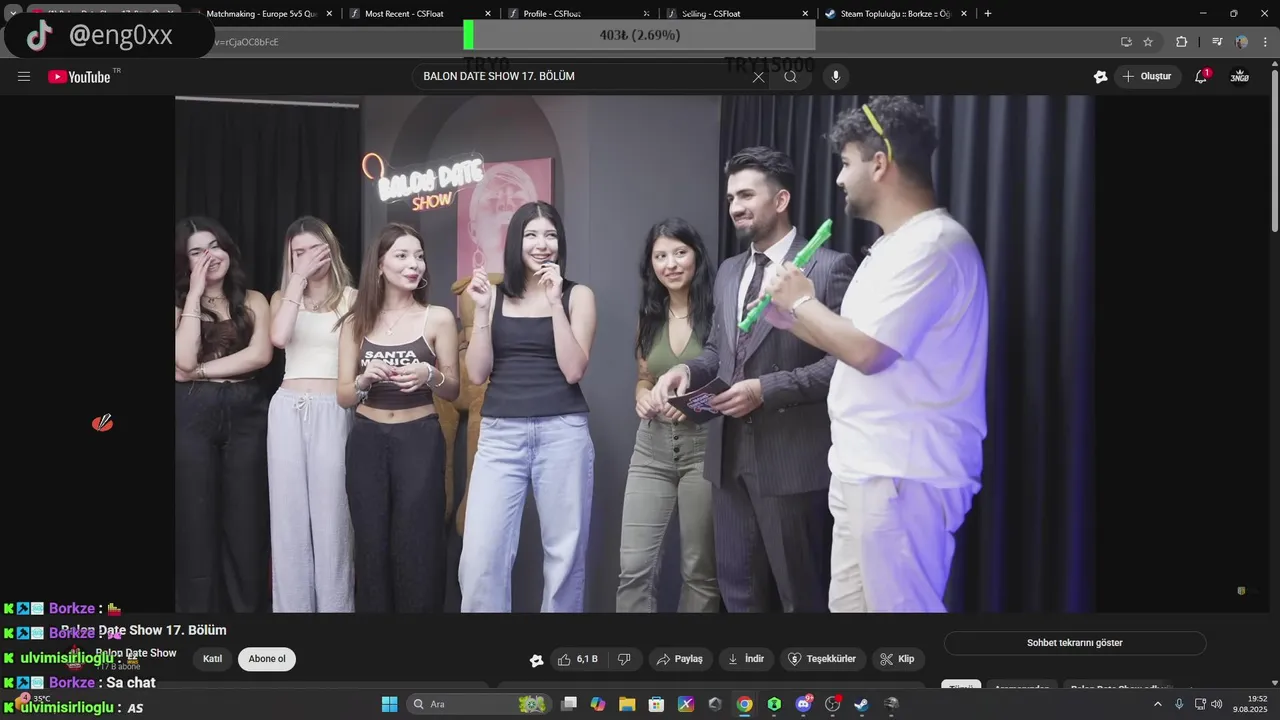This screenshot has height=720, width=1280.
Task: Open taskbar volume speaker icon
Action: tap(1217, 704)
